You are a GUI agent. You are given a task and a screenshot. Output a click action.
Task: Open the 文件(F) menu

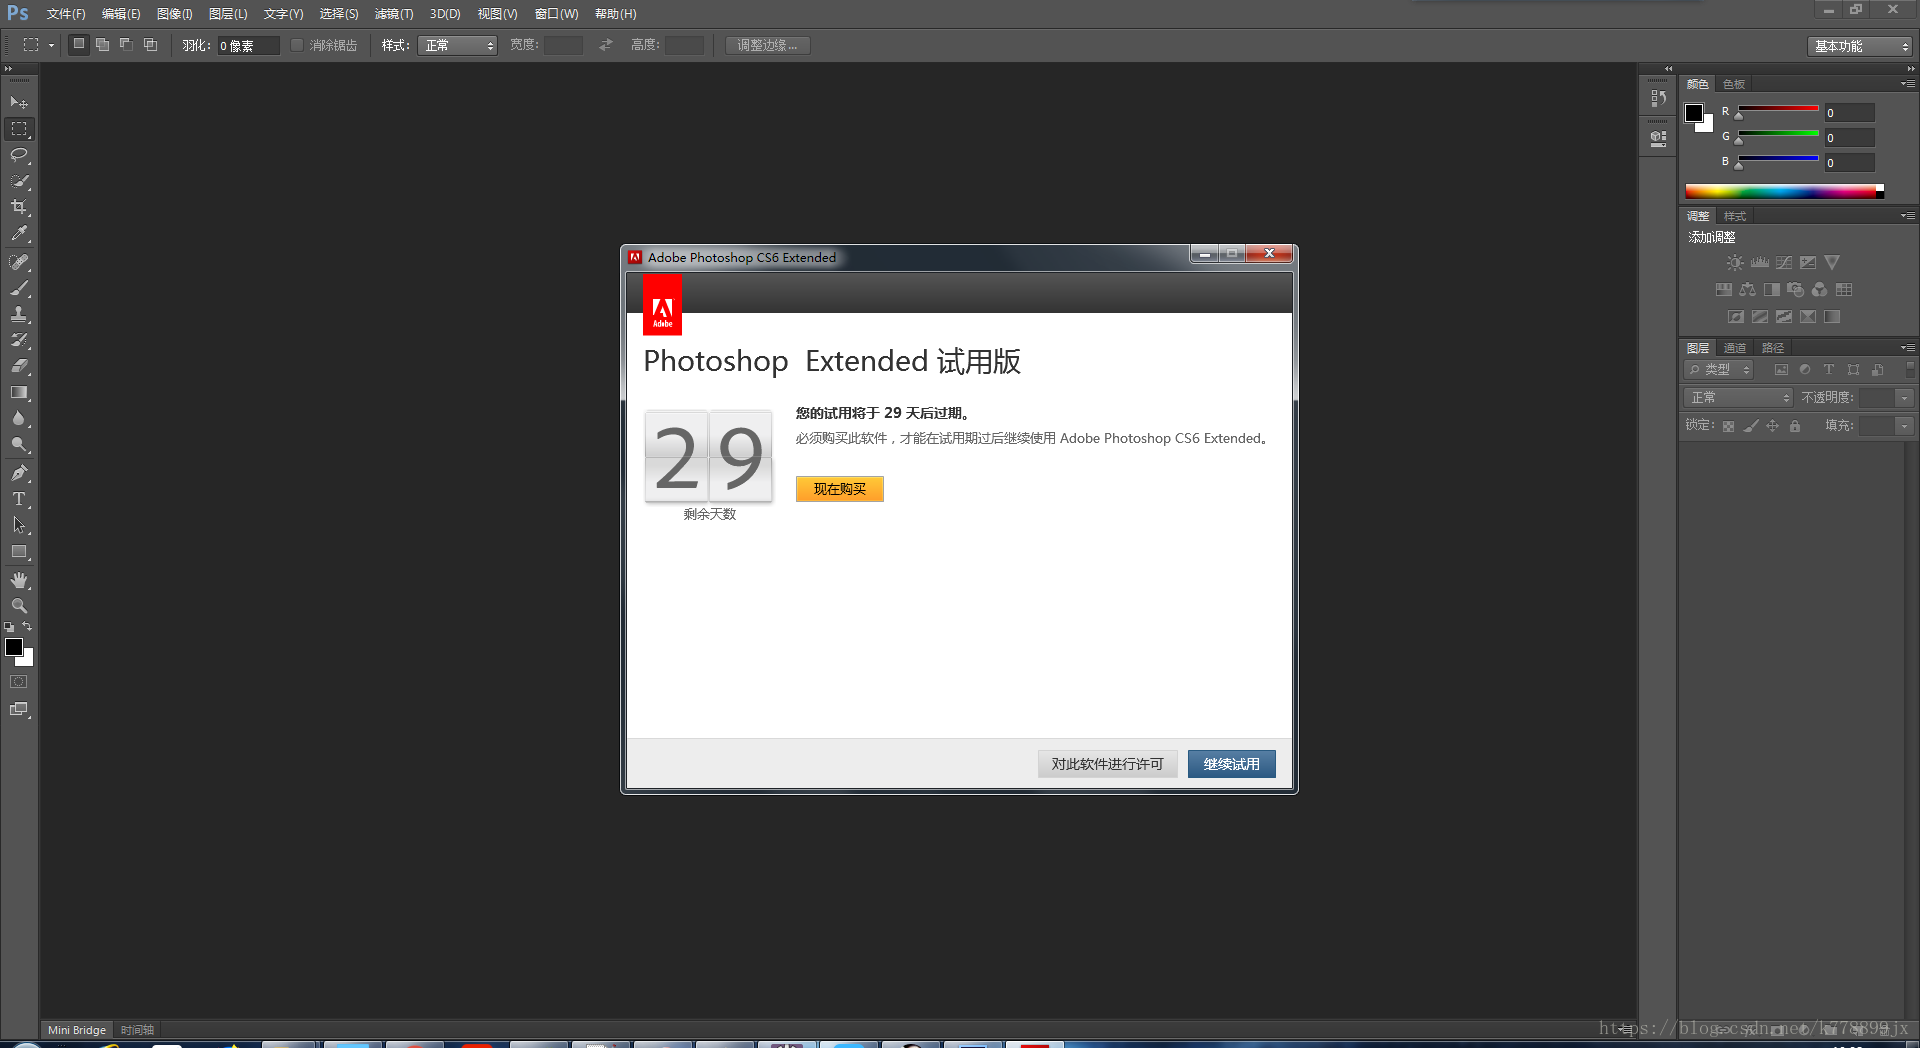pyautogui.click(x=66, y=14)
